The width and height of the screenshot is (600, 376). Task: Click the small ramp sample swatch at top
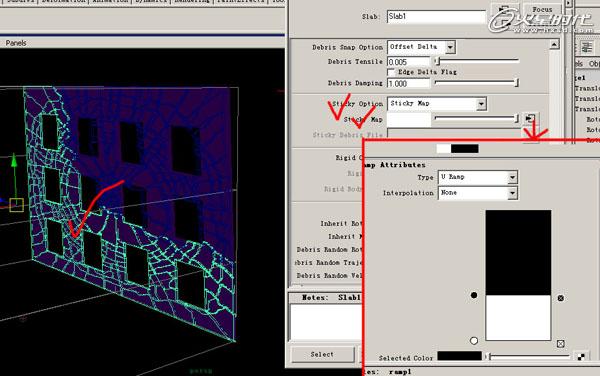[x=457, y=148]
